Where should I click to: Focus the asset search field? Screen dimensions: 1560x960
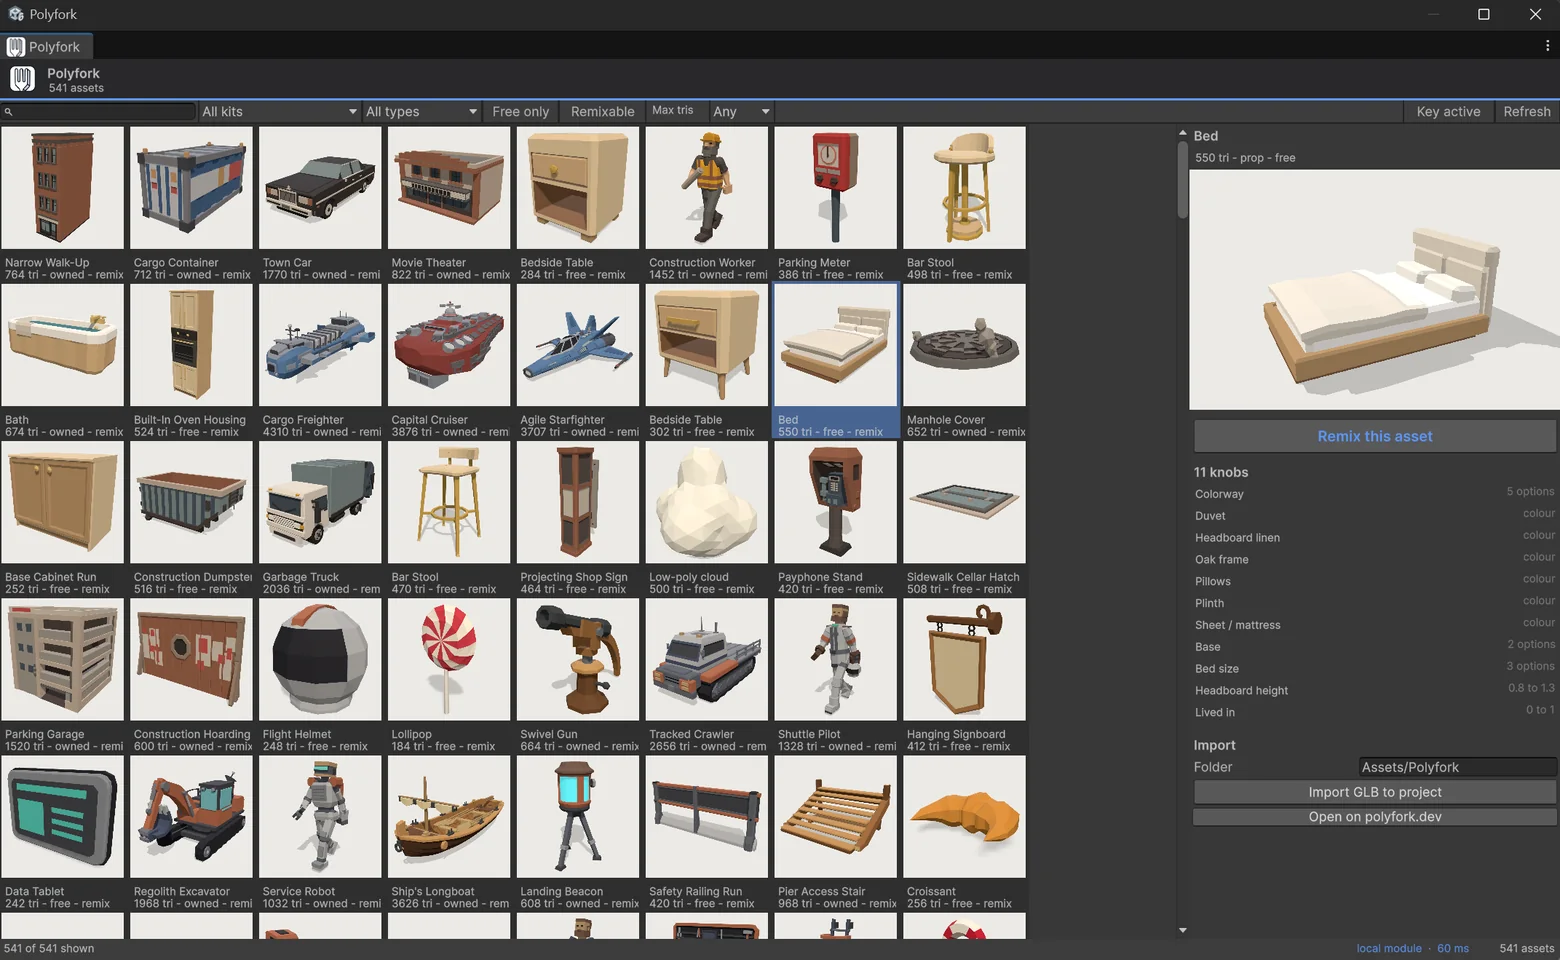99,111
